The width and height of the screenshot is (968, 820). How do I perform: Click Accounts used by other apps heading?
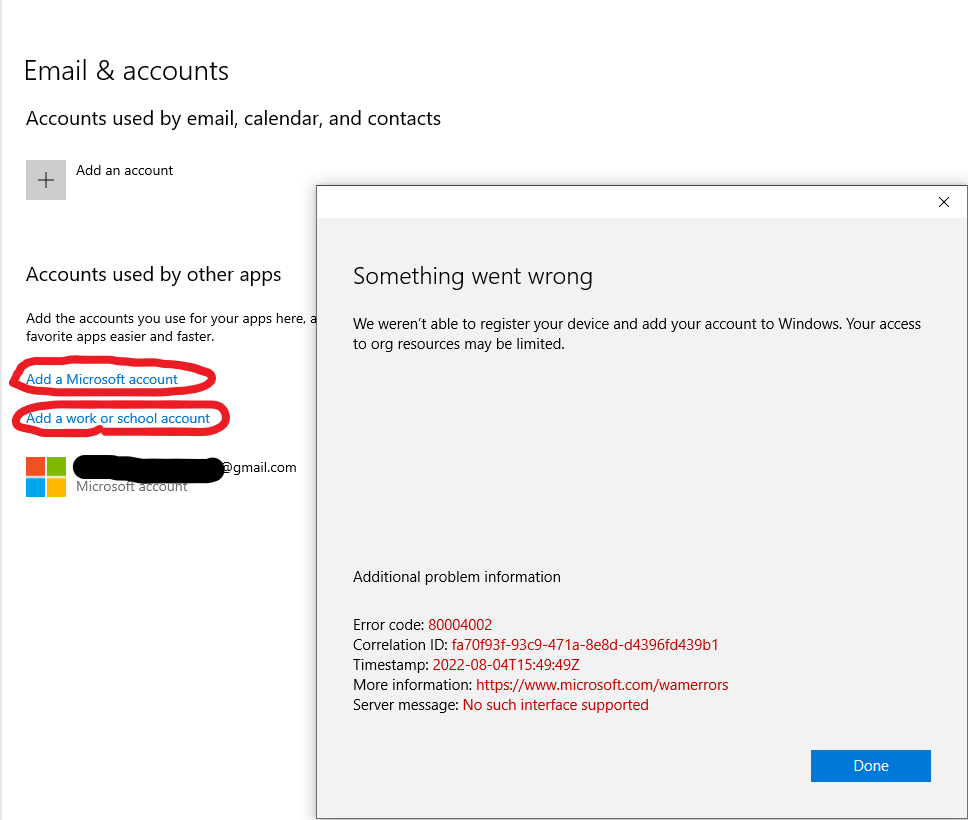154,274
